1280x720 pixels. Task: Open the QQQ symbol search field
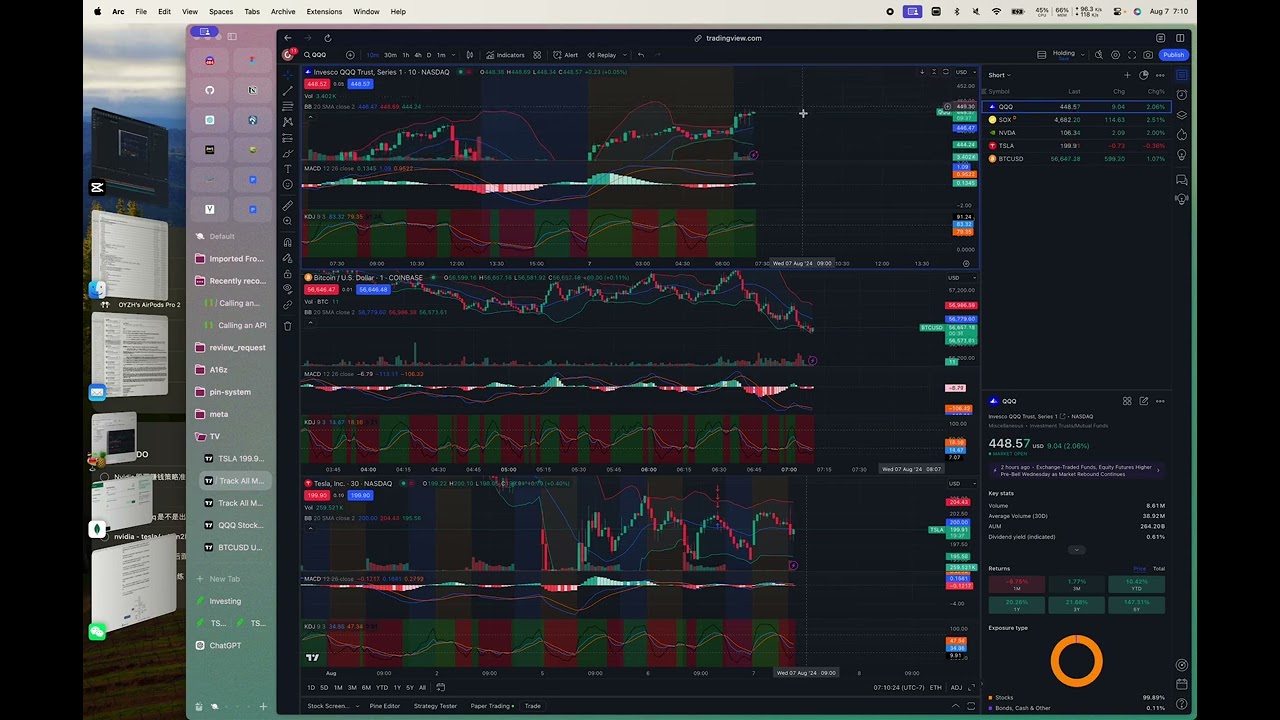(x=318, y=55)
